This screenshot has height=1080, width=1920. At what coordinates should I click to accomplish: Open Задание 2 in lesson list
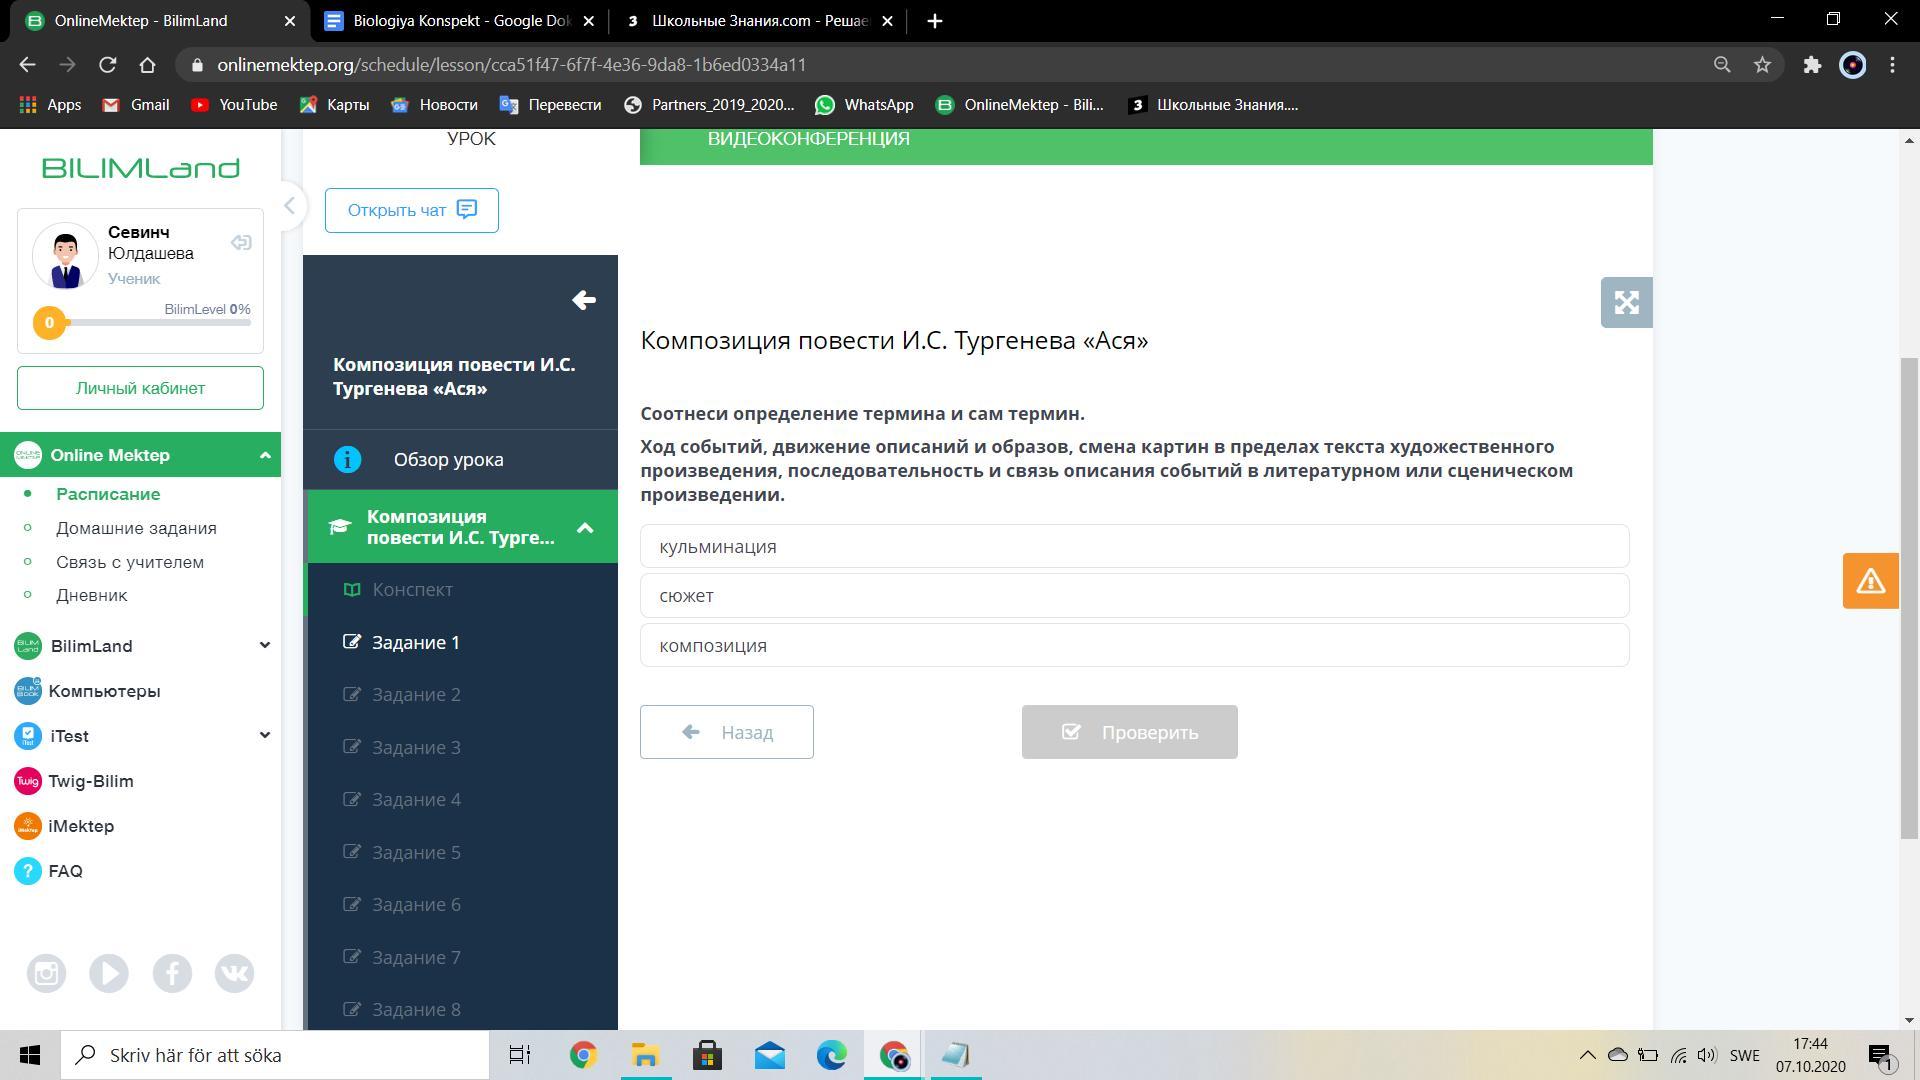click(416, 695)
